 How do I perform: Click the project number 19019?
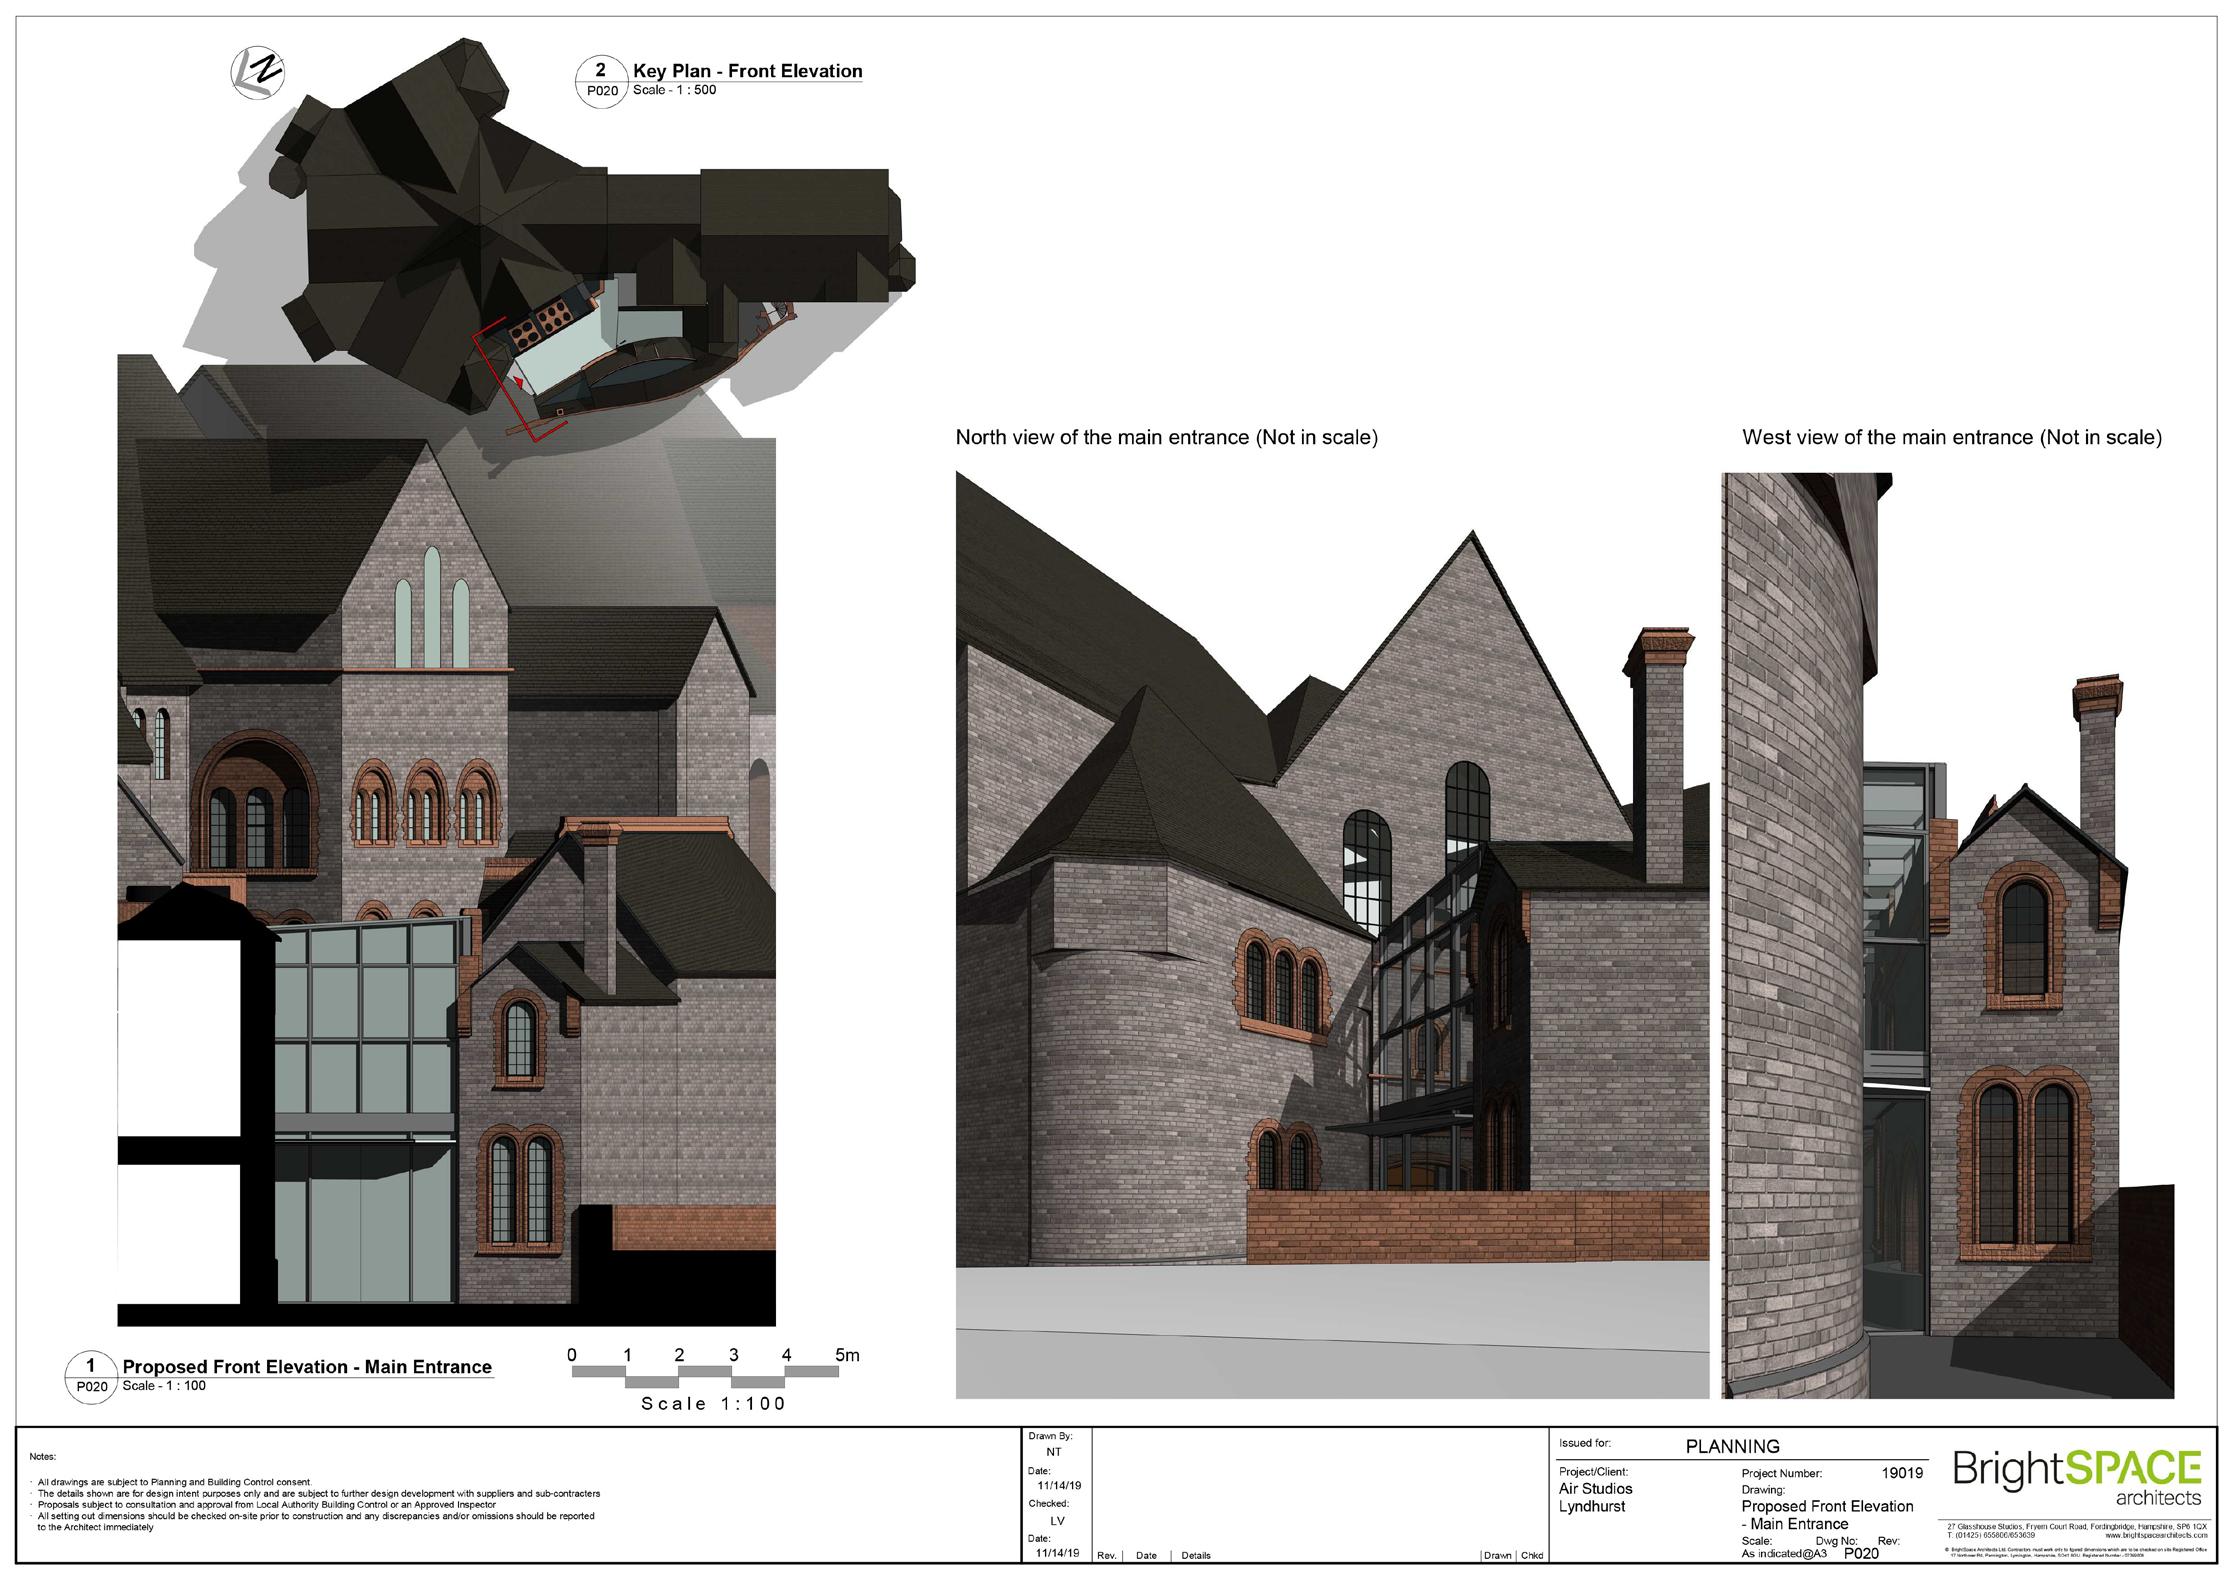coord(1901,1473)
